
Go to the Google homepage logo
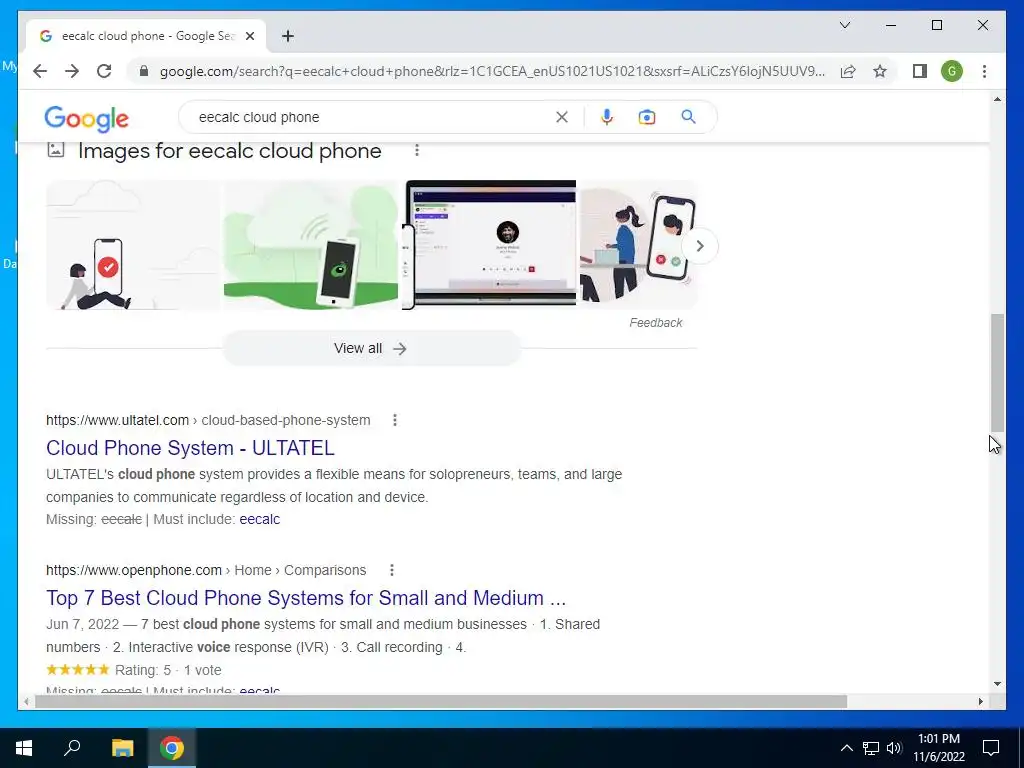pyautogui.click(x=86, y=118)
